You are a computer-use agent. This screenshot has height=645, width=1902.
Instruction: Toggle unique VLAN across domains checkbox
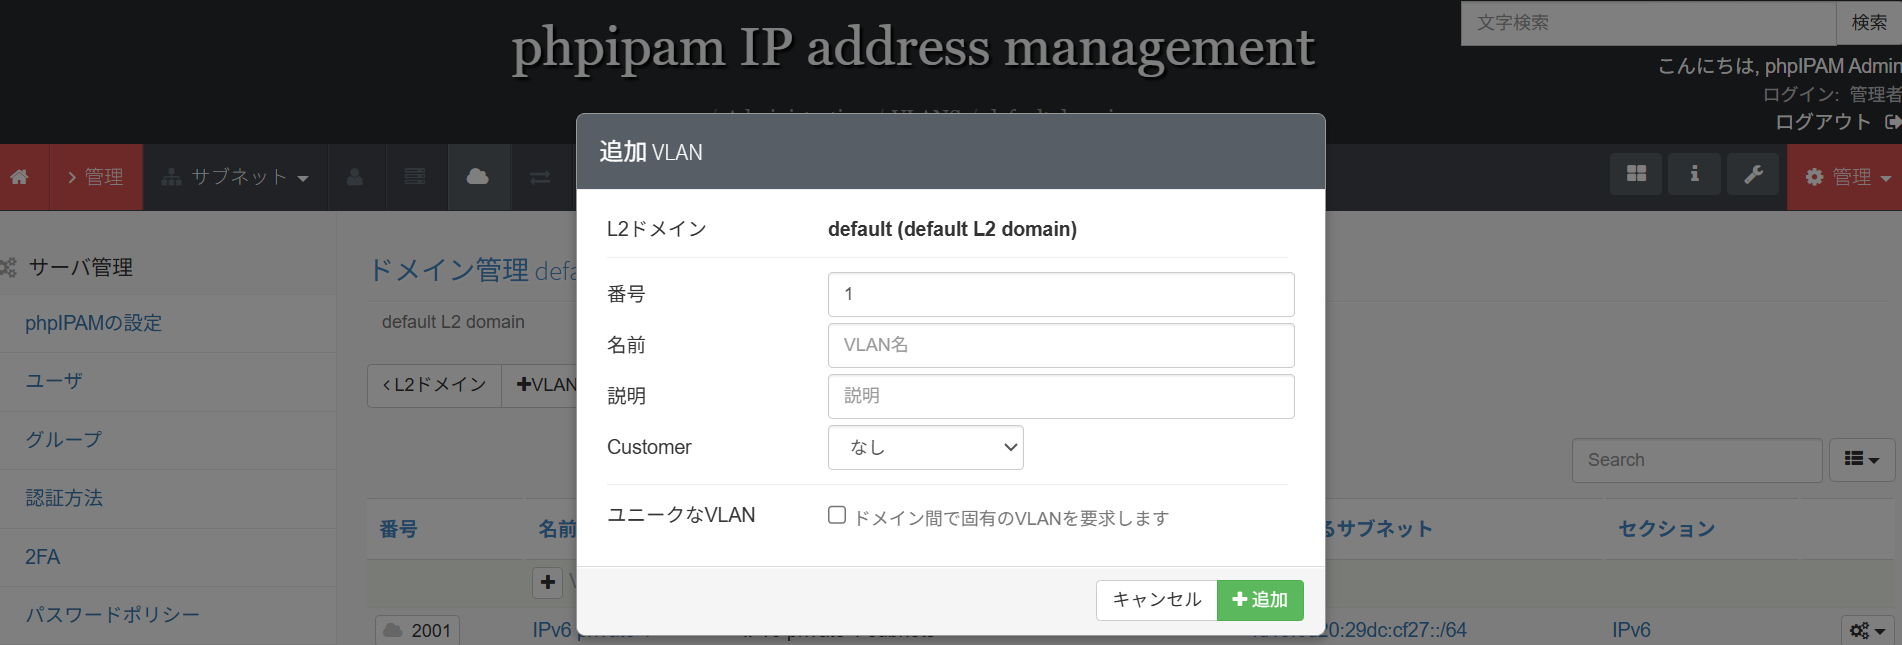click(837, 515)
